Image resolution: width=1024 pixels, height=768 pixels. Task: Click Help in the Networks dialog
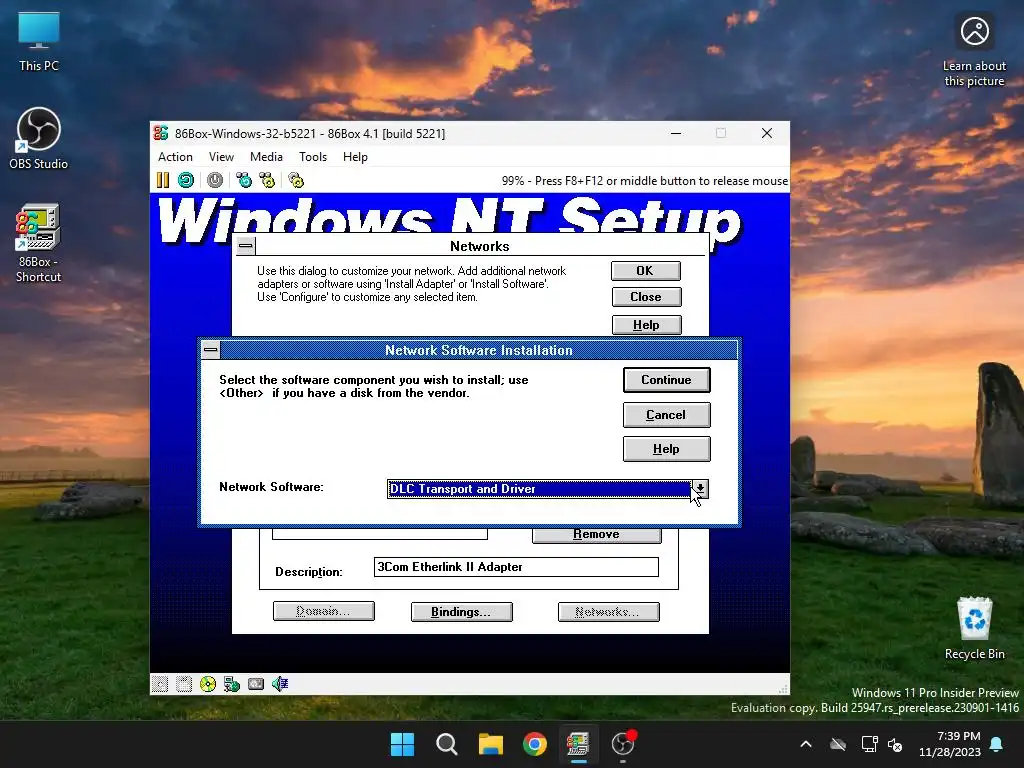(x=647, y=325)
